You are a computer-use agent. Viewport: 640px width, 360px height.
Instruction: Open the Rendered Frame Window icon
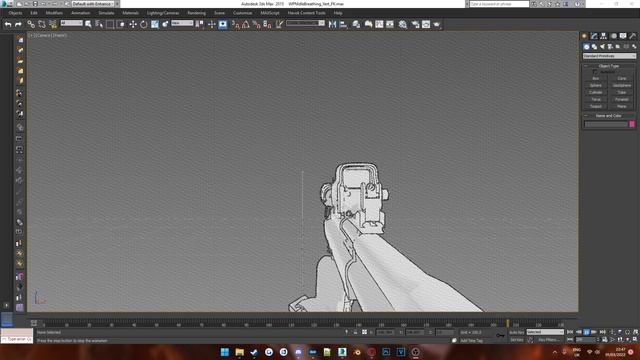(x=426, y=24)
